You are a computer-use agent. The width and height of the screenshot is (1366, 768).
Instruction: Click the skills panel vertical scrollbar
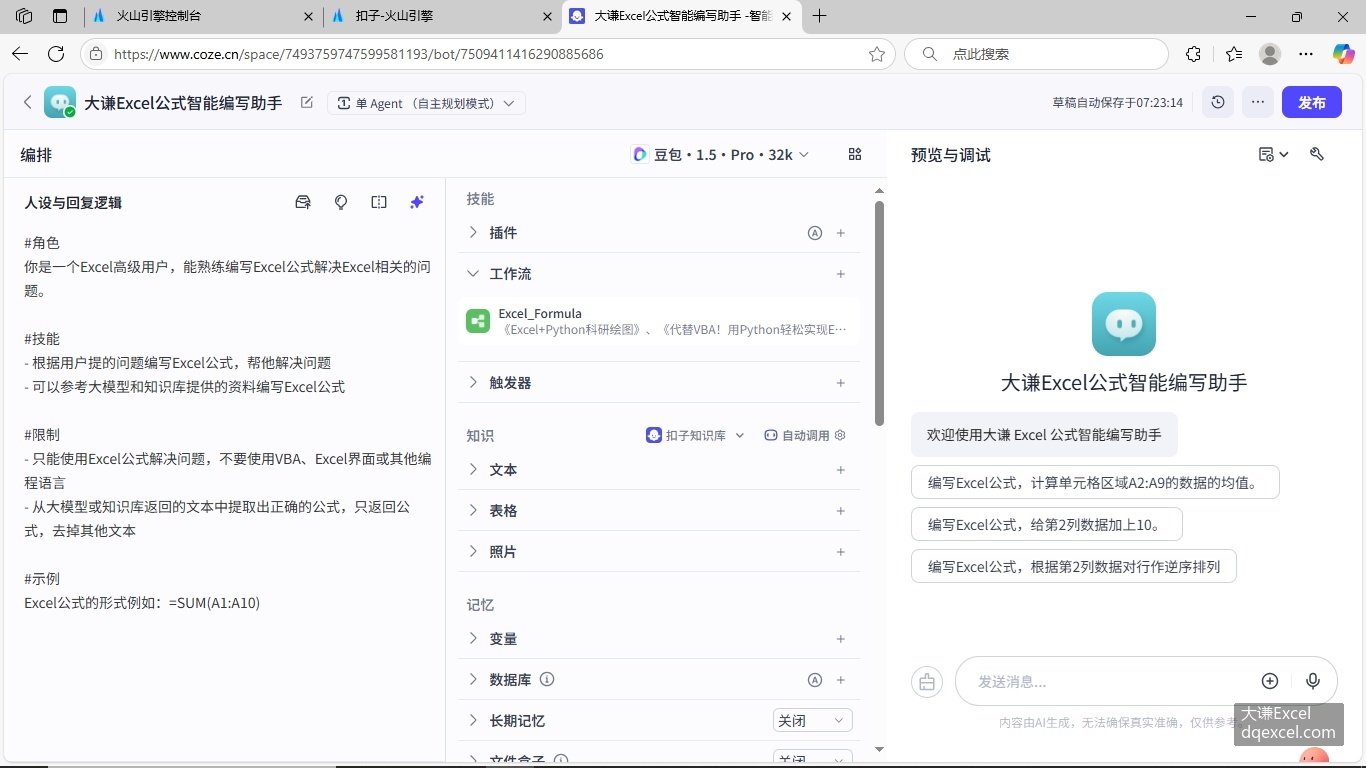879,313
